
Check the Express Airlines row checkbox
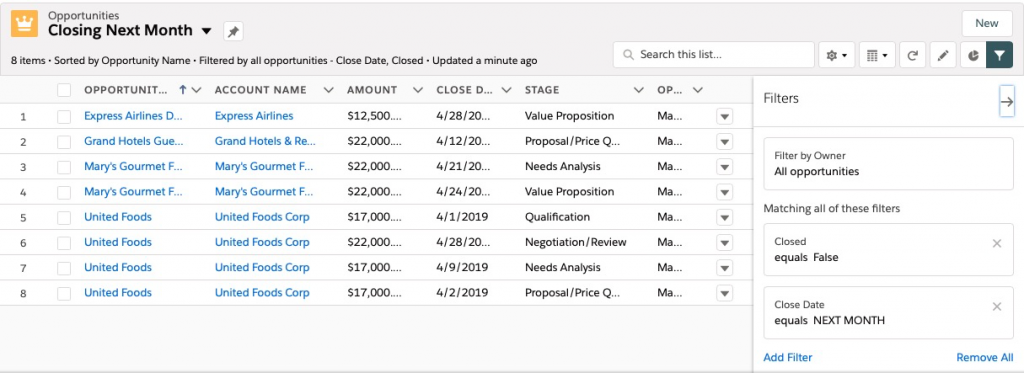coord(64,116)
